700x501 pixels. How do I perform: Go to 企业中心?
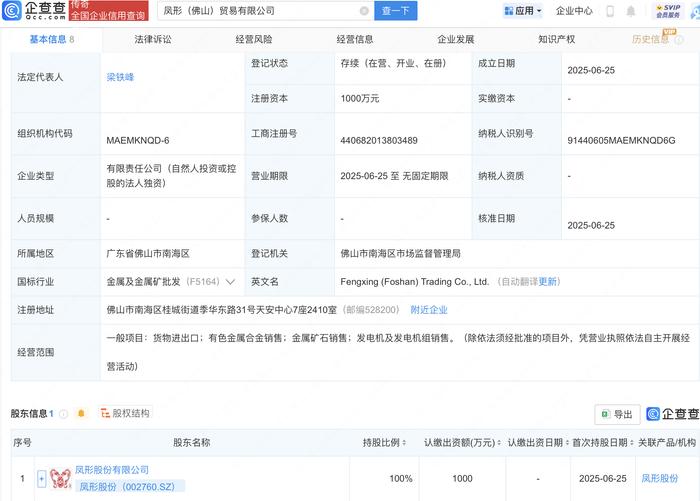pyautogui.click(x=574, y=11)
